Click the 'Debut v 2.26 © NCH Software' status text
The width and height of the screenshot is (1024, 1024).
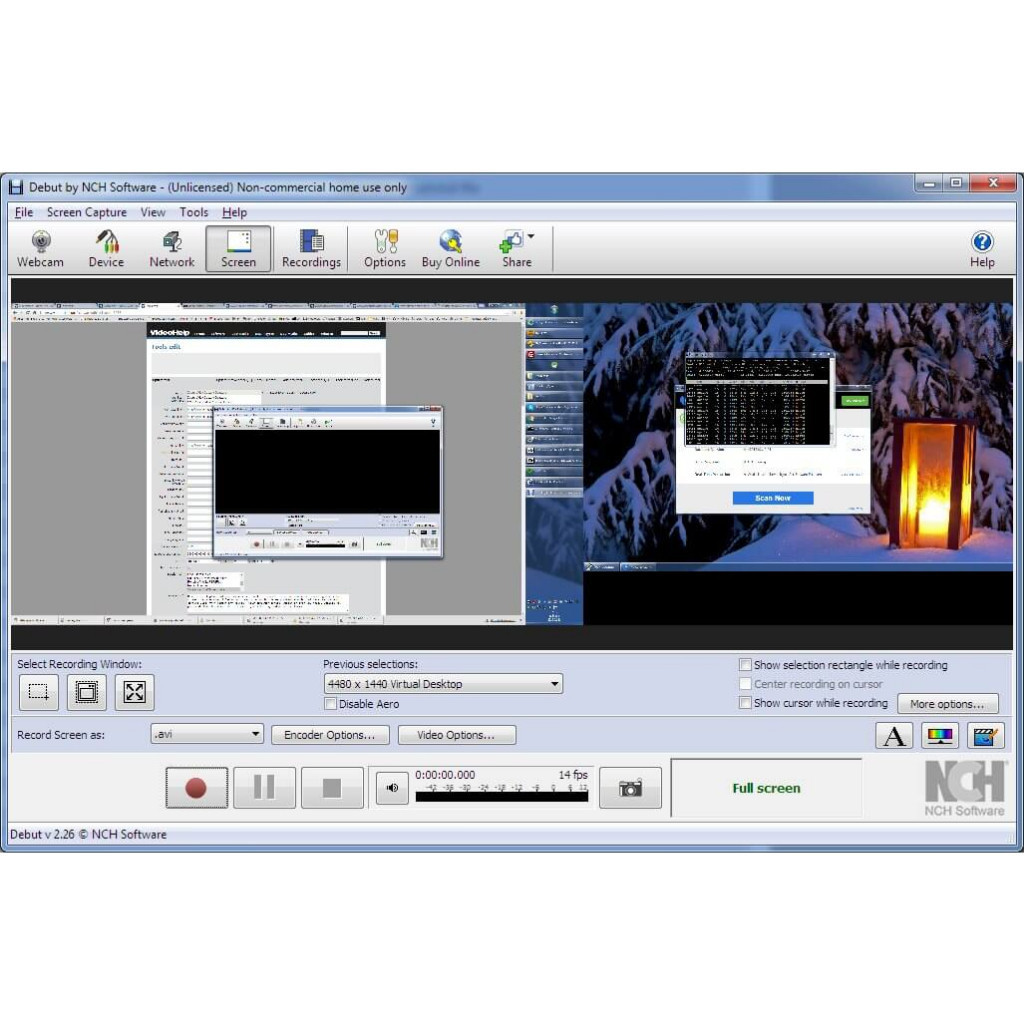[x=88, y=834]
